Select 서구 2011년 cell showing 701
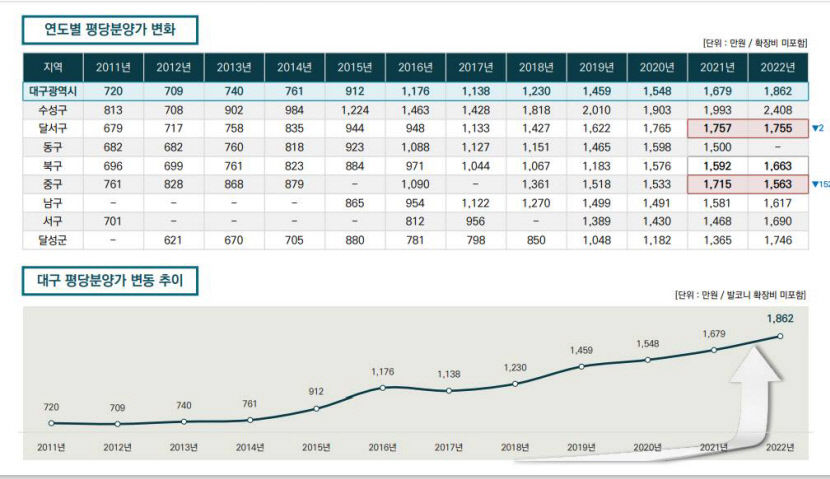 113,221
